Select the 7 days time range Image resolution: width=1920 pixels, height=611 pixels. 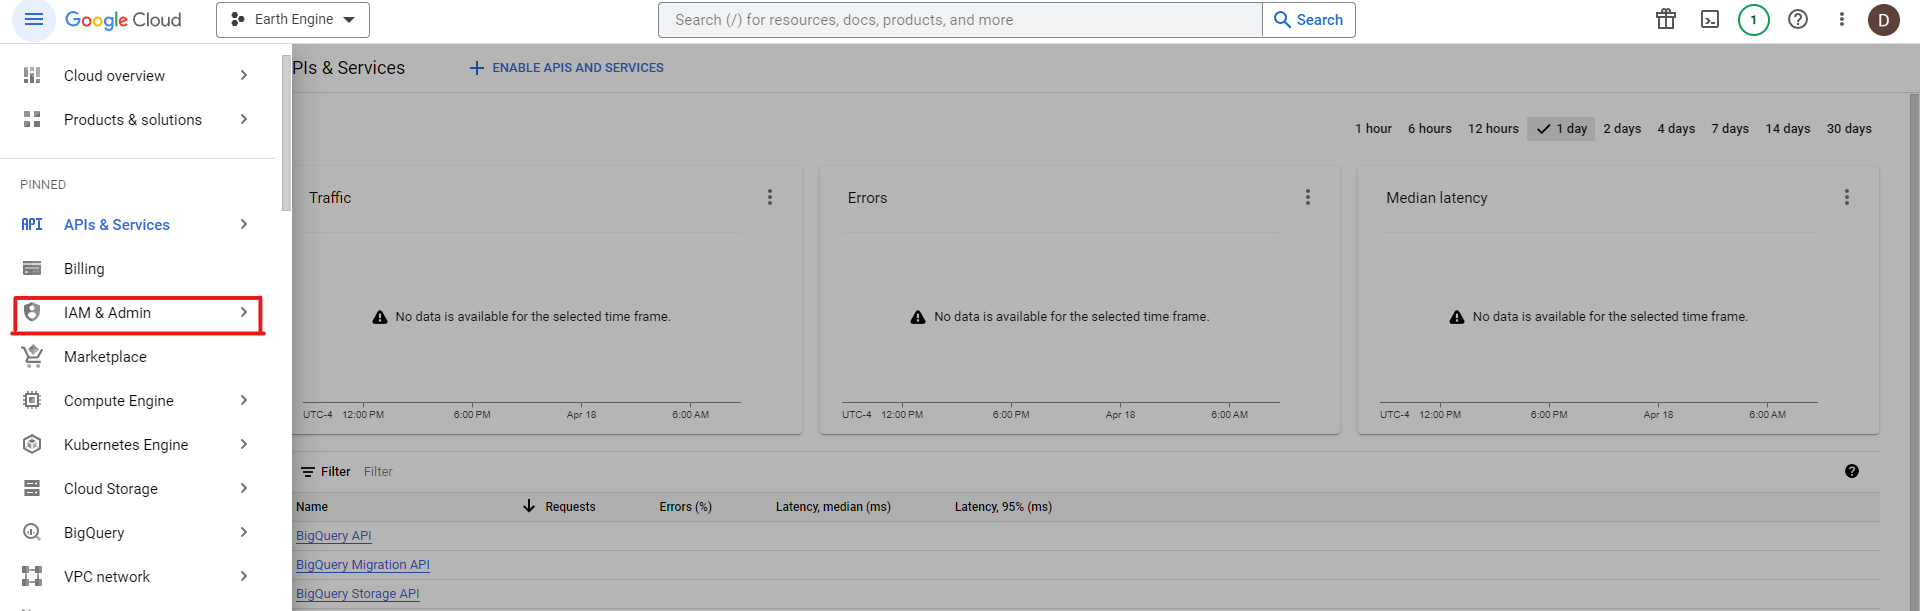pyautogui.click(x=1729, y=129)
